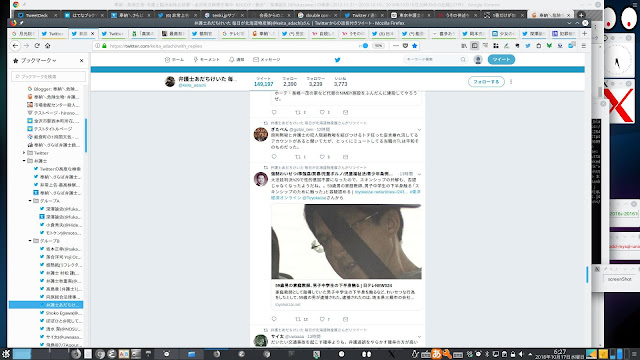Open a new Firefox tab with plus
Screen dimensions: 640x360
[584, 33]
